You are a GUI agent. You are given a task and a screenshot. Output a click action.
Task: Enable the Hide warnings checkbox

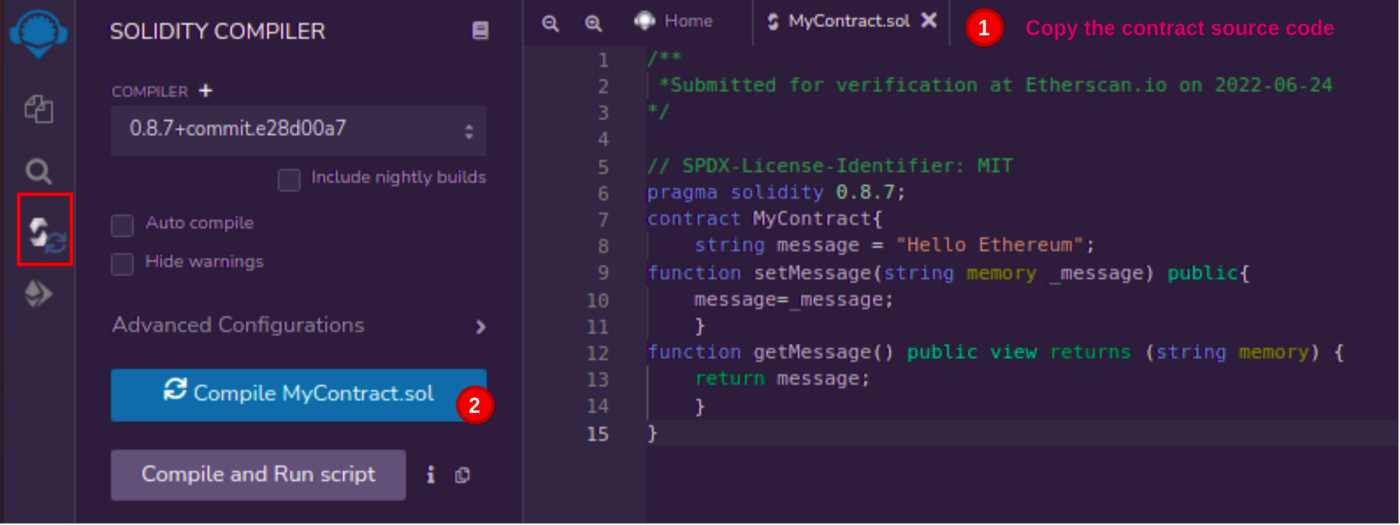122,264
